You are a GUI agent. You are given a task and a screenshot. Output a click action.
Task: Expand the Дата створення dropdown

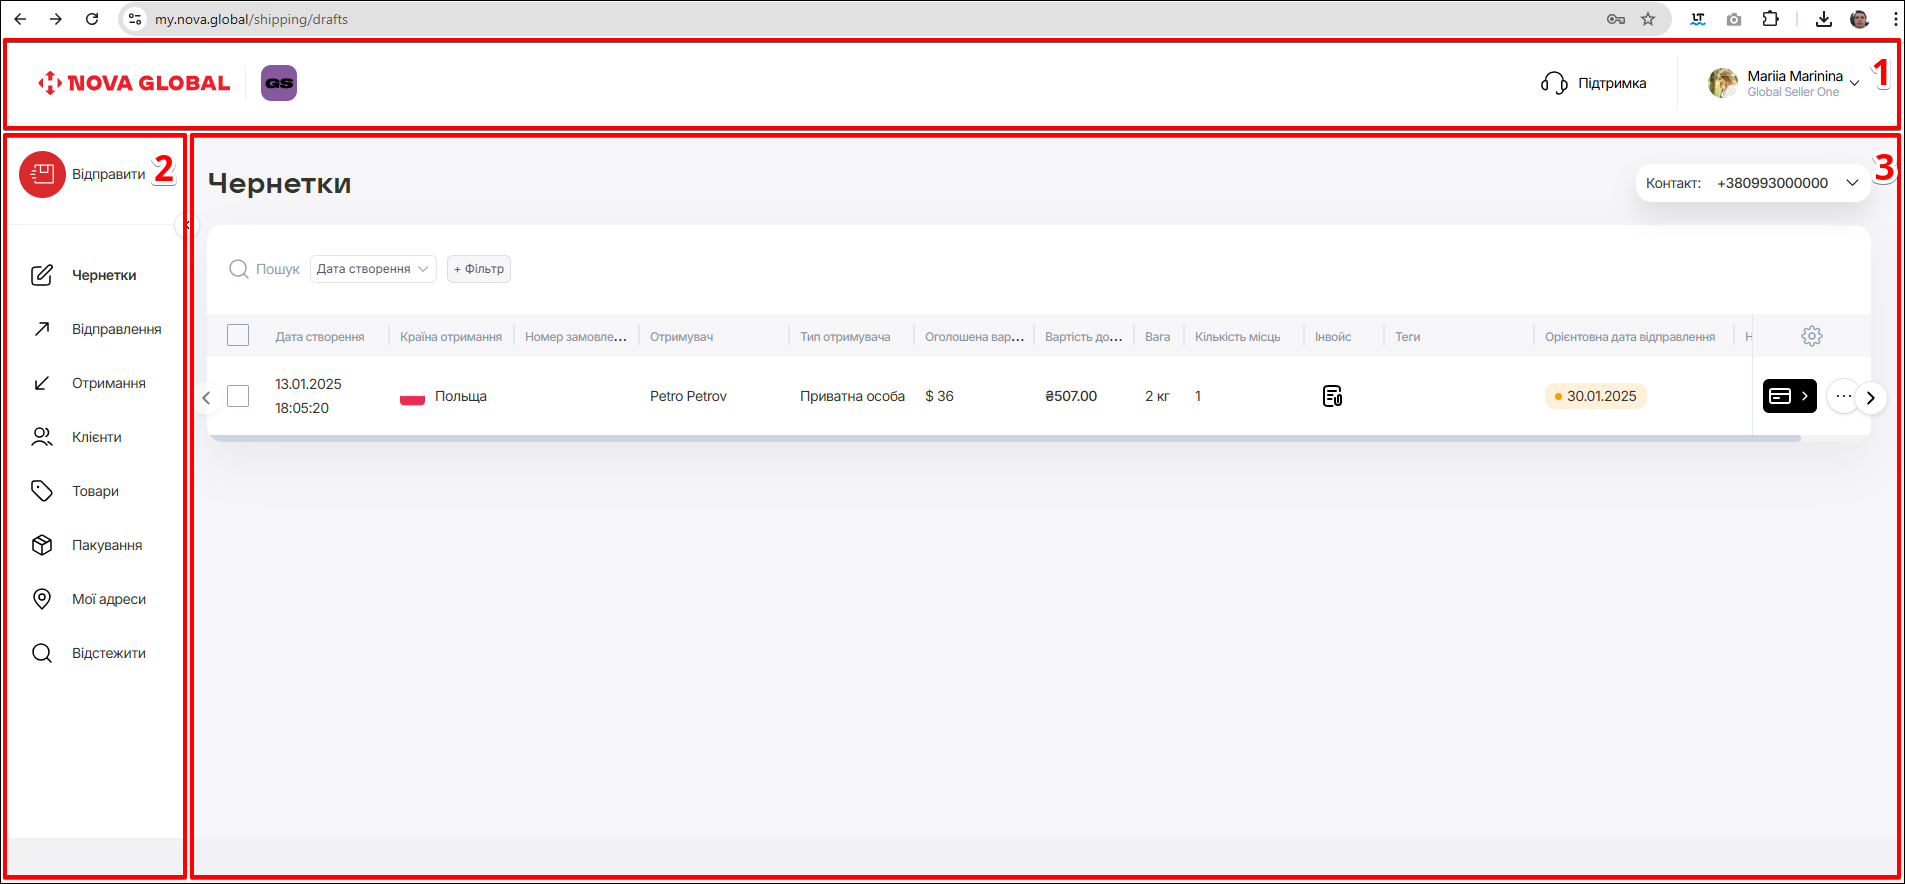coord(373,269)
